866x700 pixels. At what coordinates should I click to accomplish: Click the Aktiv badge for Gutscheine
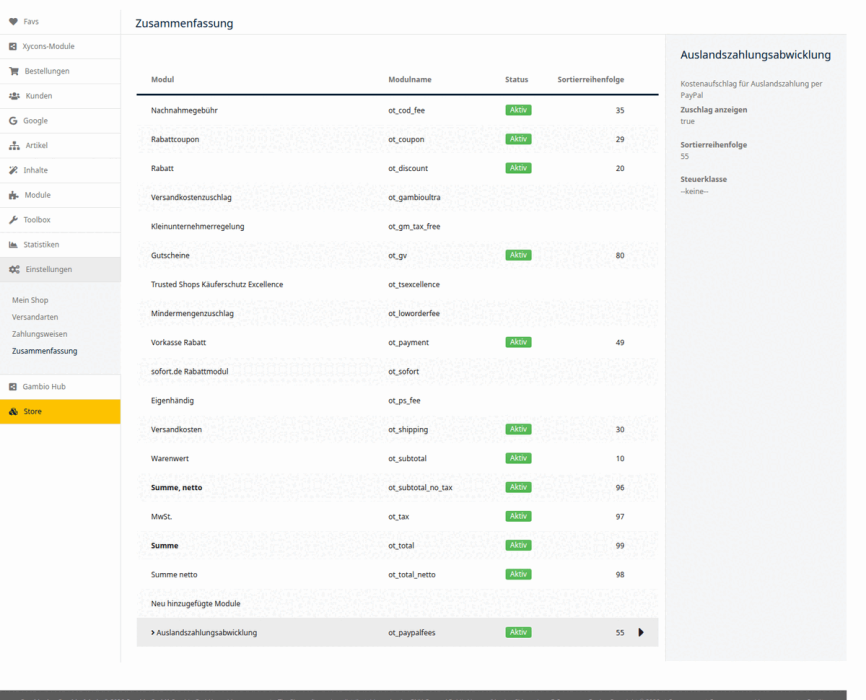[518, 255]
